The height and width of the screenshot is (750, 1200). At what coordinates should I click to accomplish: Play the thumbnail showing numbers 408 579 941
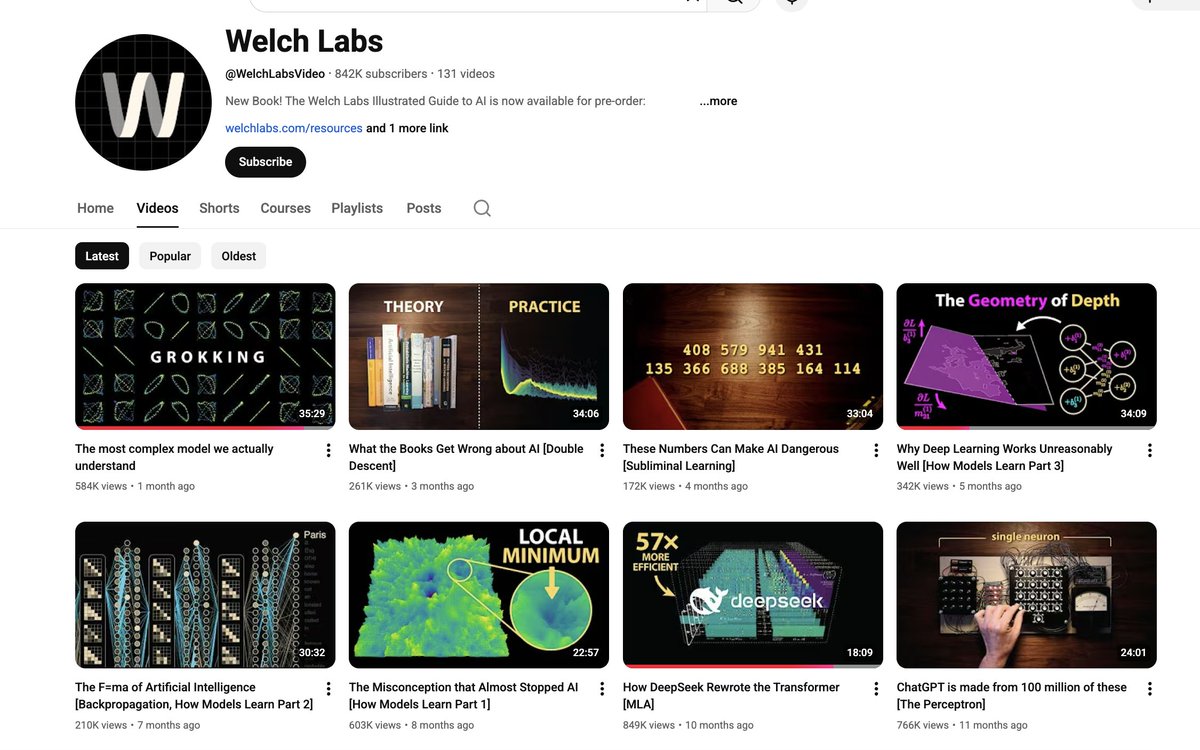point(753,356)
